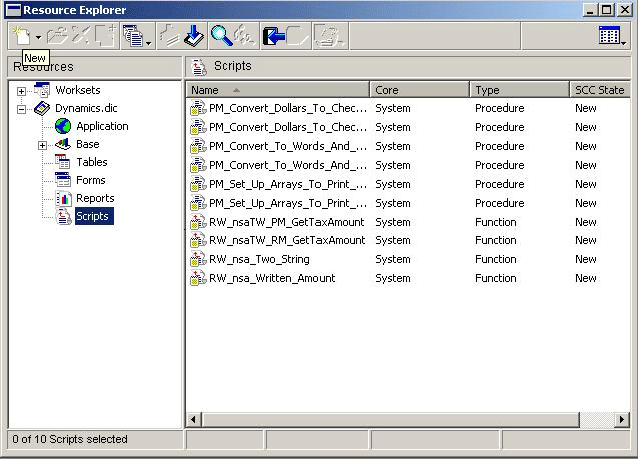Screen dimensions: 638x459
Task: Click the greyed-out Duplicate toolbar icon
Action: [106, 36]
